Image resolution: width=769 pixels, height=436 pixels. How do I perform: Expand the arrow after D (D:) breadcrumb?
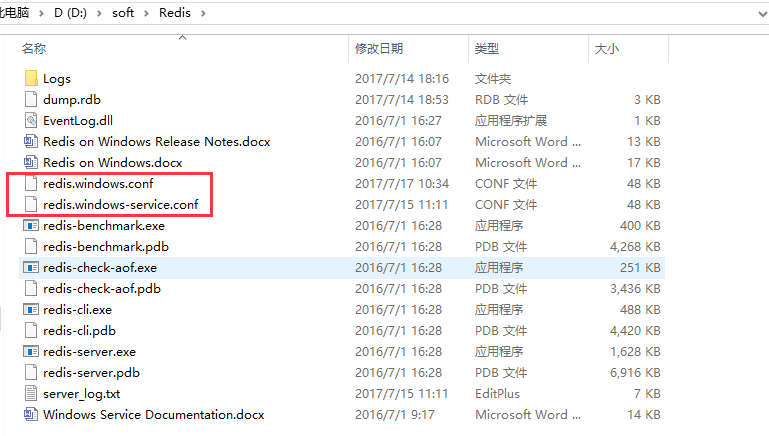(x=100, y=13)
